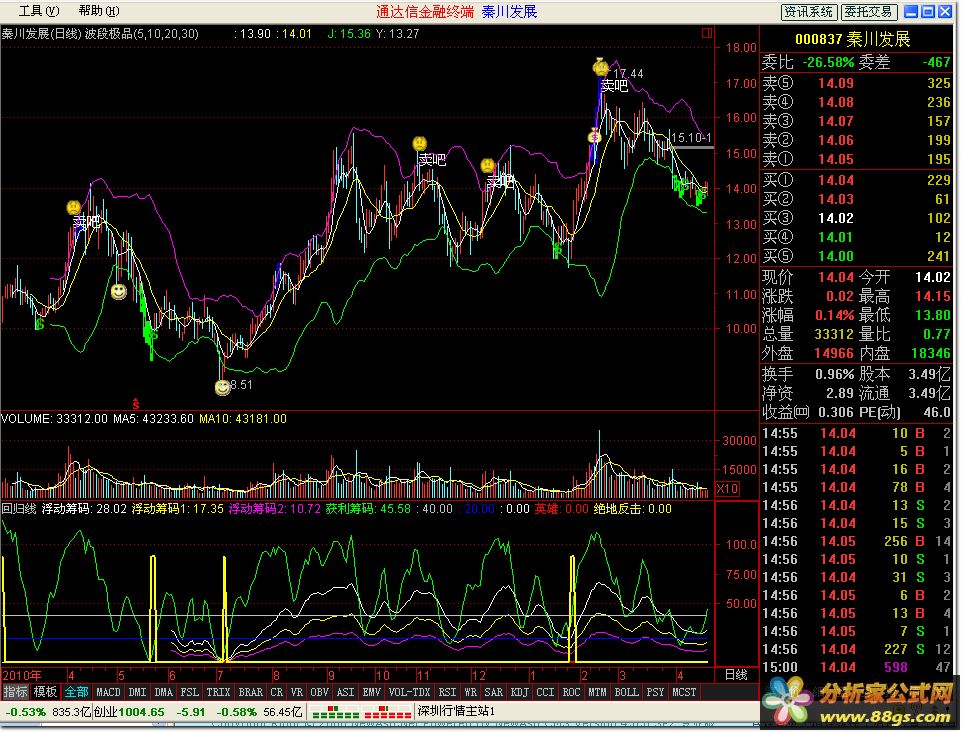The width and height of the screenshot is (962, 732).
Task: Click the clock icon at the 17.44 peak
Action: click(x=601, y=66)
